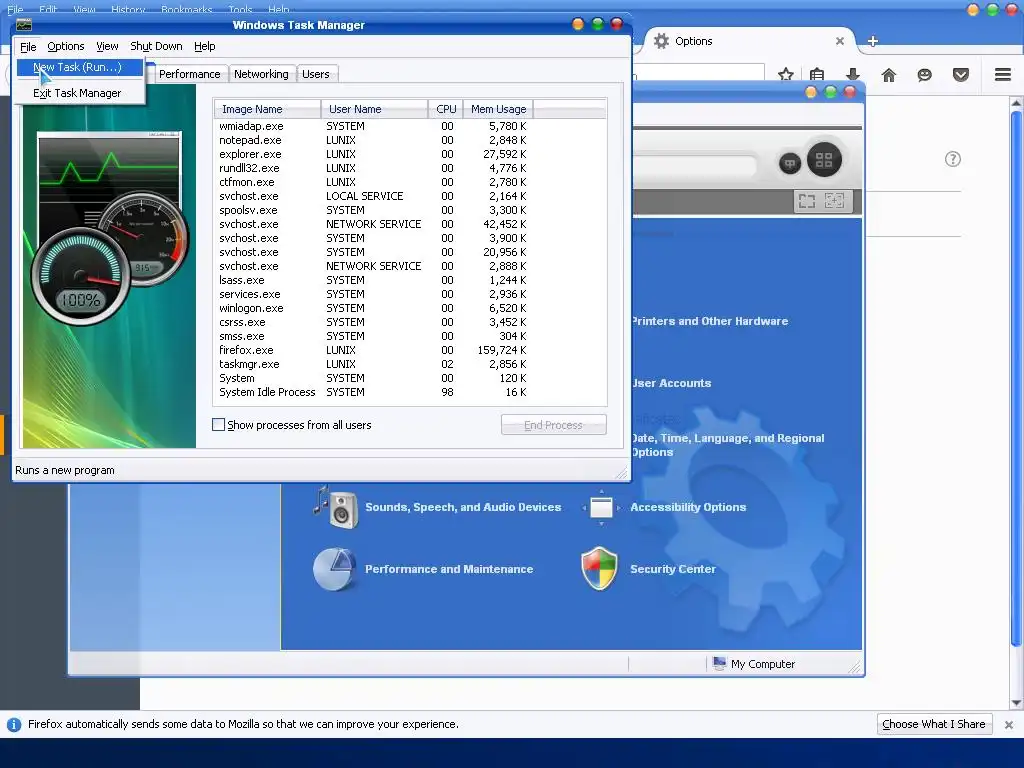Select the ctfmon.exe process row

coord(409,182)
